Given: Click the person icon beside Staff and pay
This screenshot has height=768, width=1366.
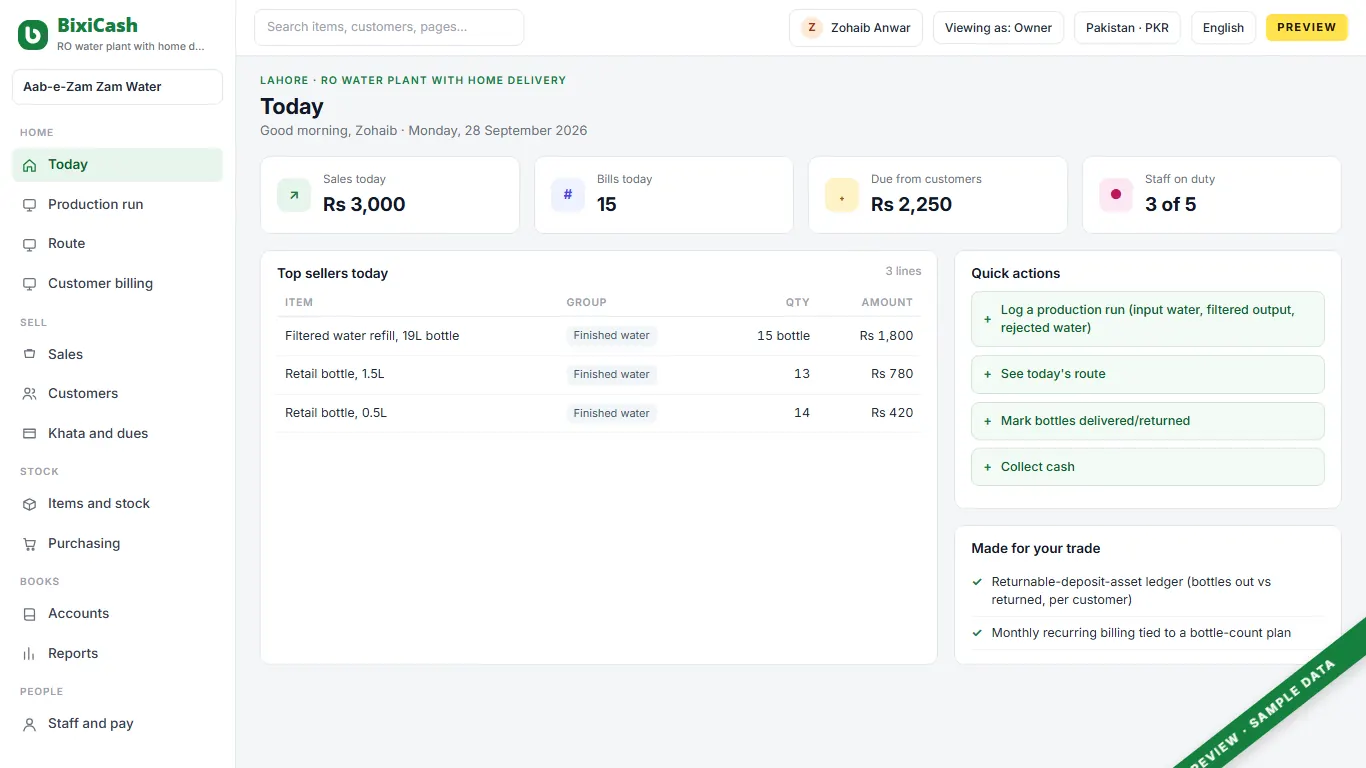Looking at the screenshot, I should [29, 724].
